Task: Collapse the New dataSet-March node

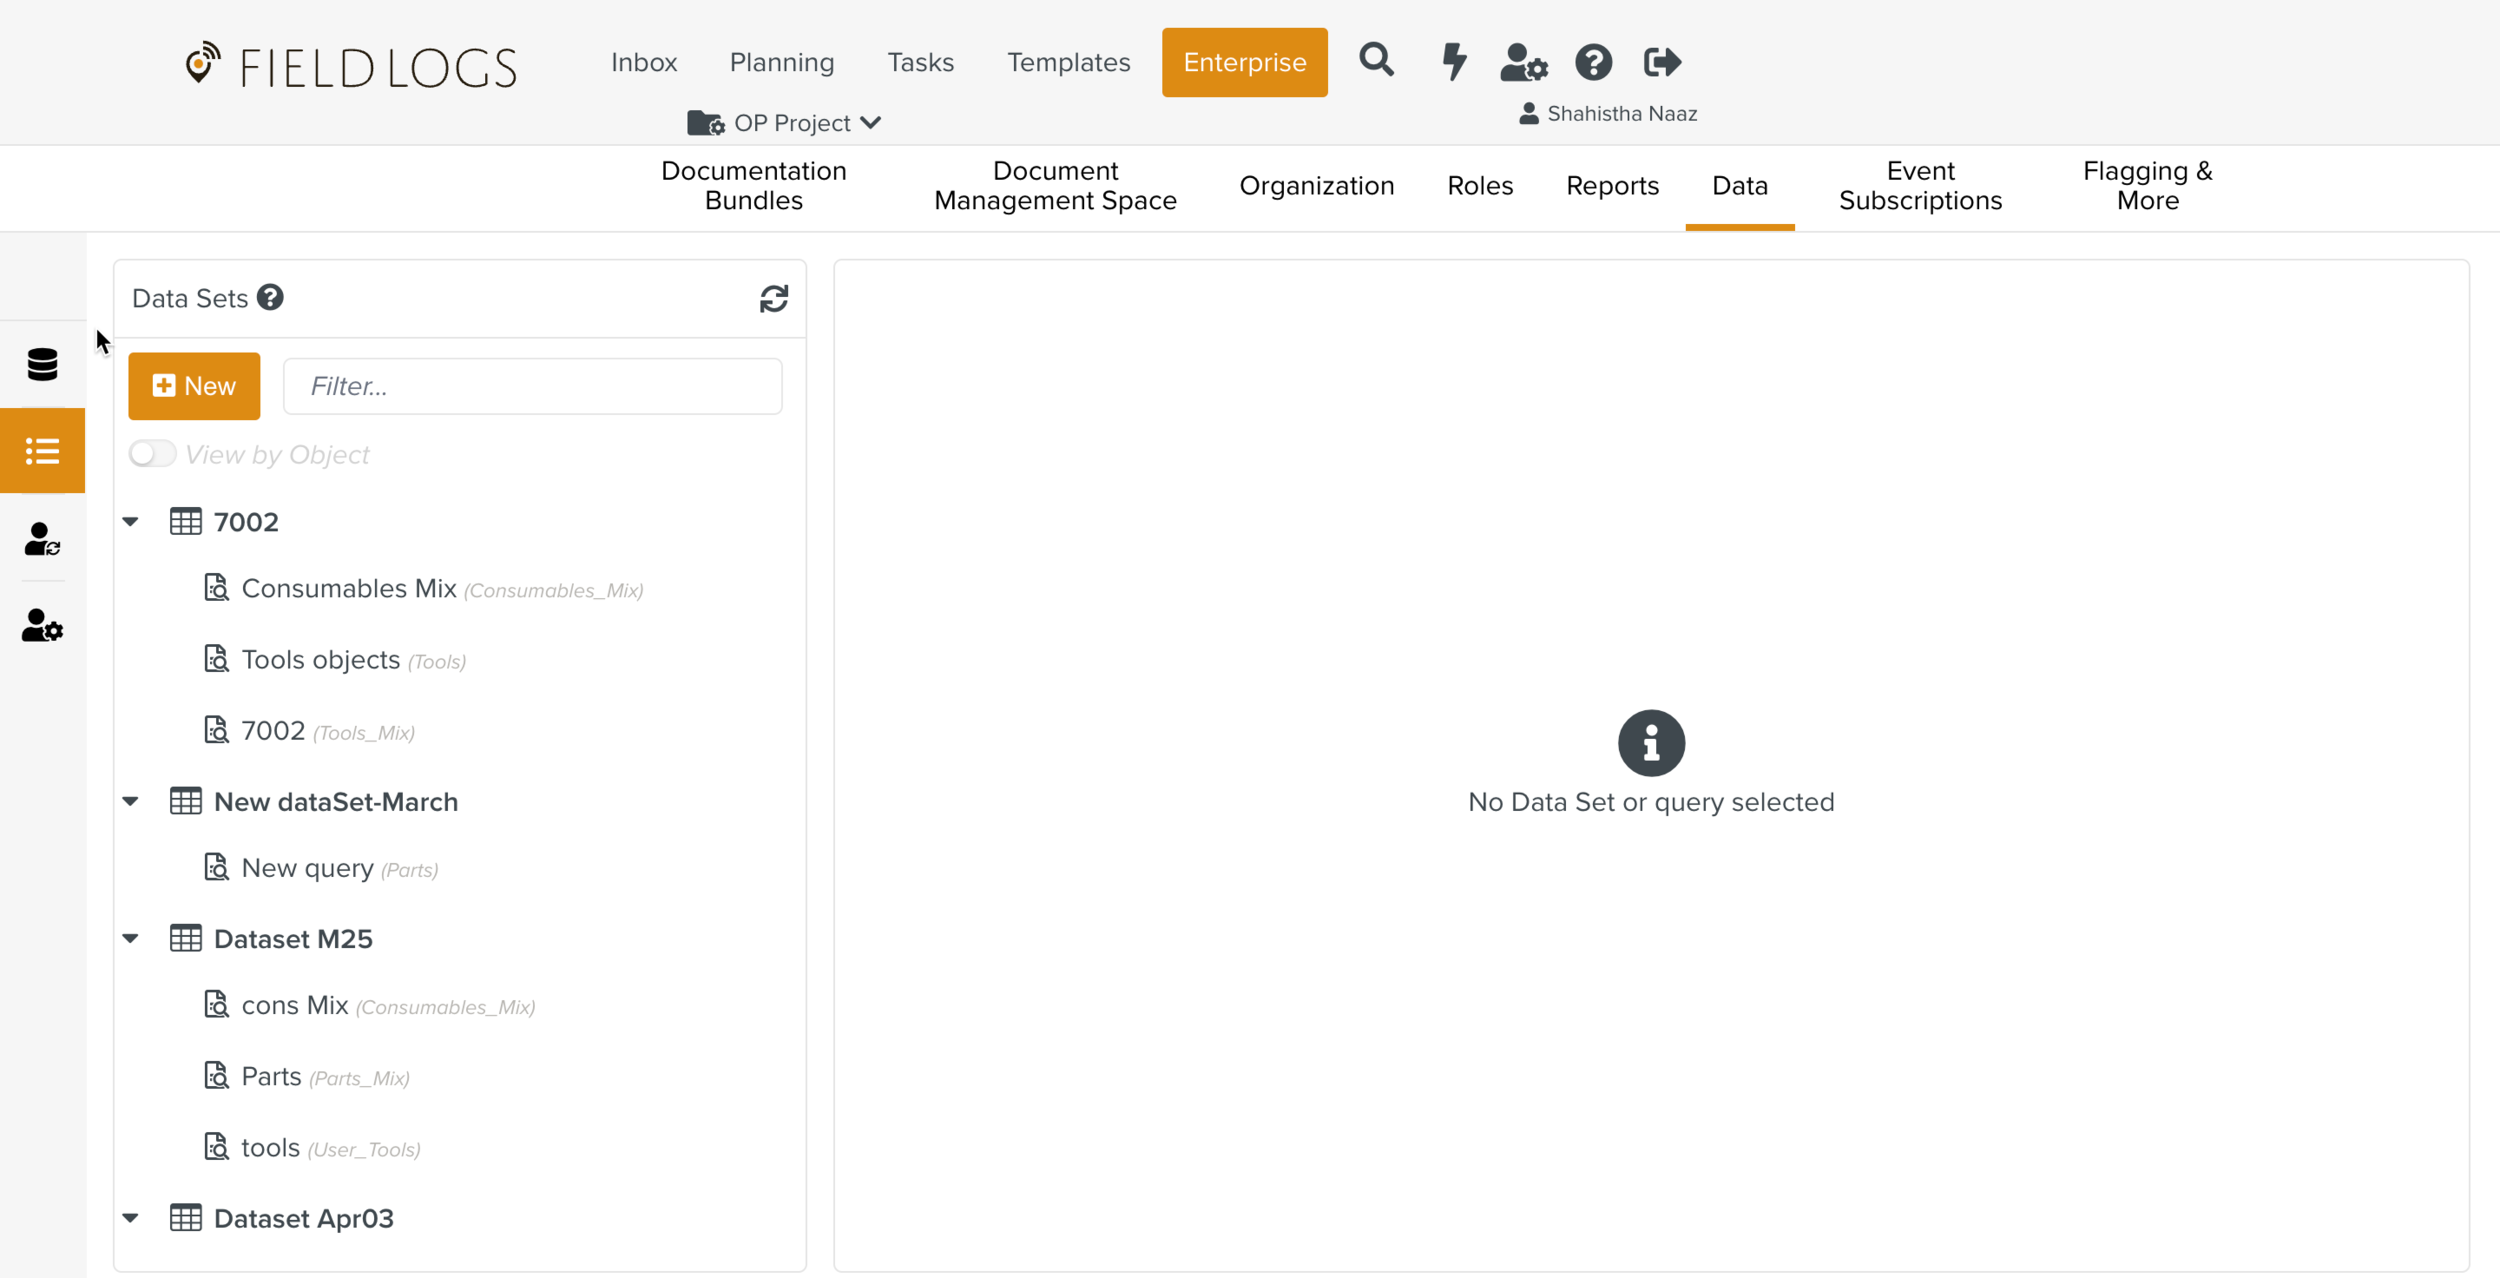Action: (131, 801)
